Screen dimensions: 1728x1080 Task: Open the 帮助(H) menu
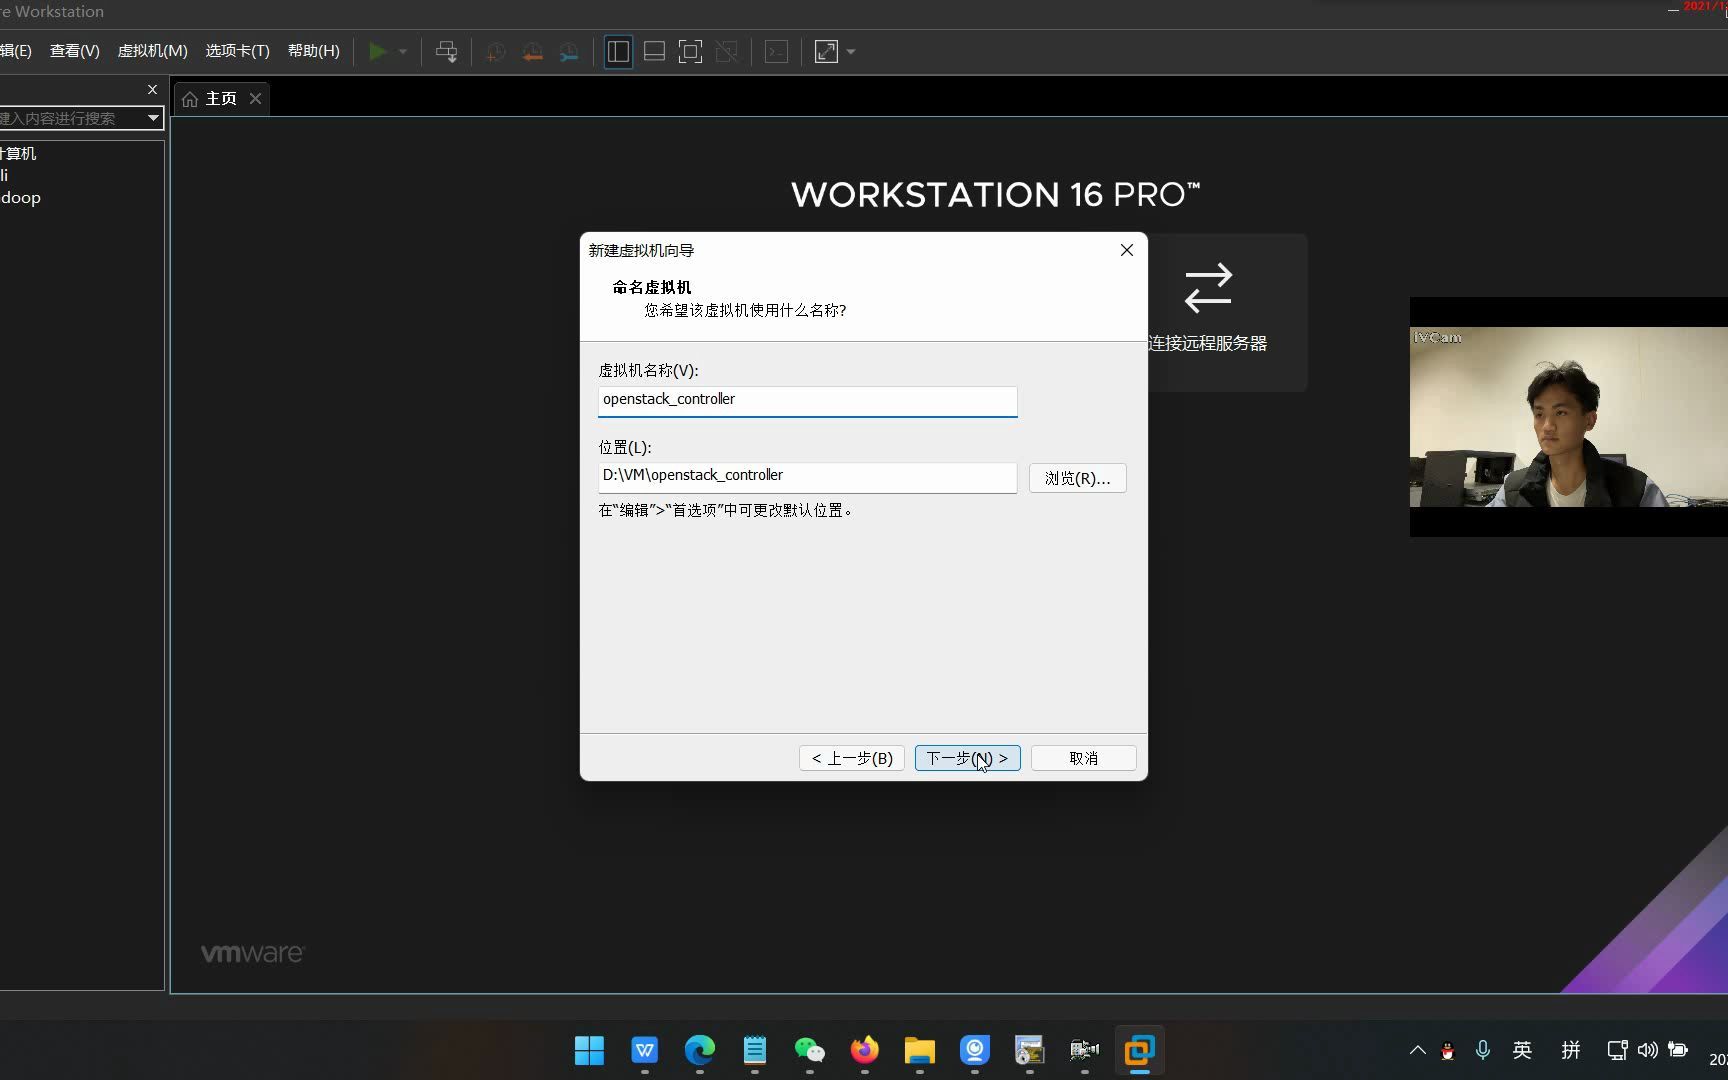point(313,50)
